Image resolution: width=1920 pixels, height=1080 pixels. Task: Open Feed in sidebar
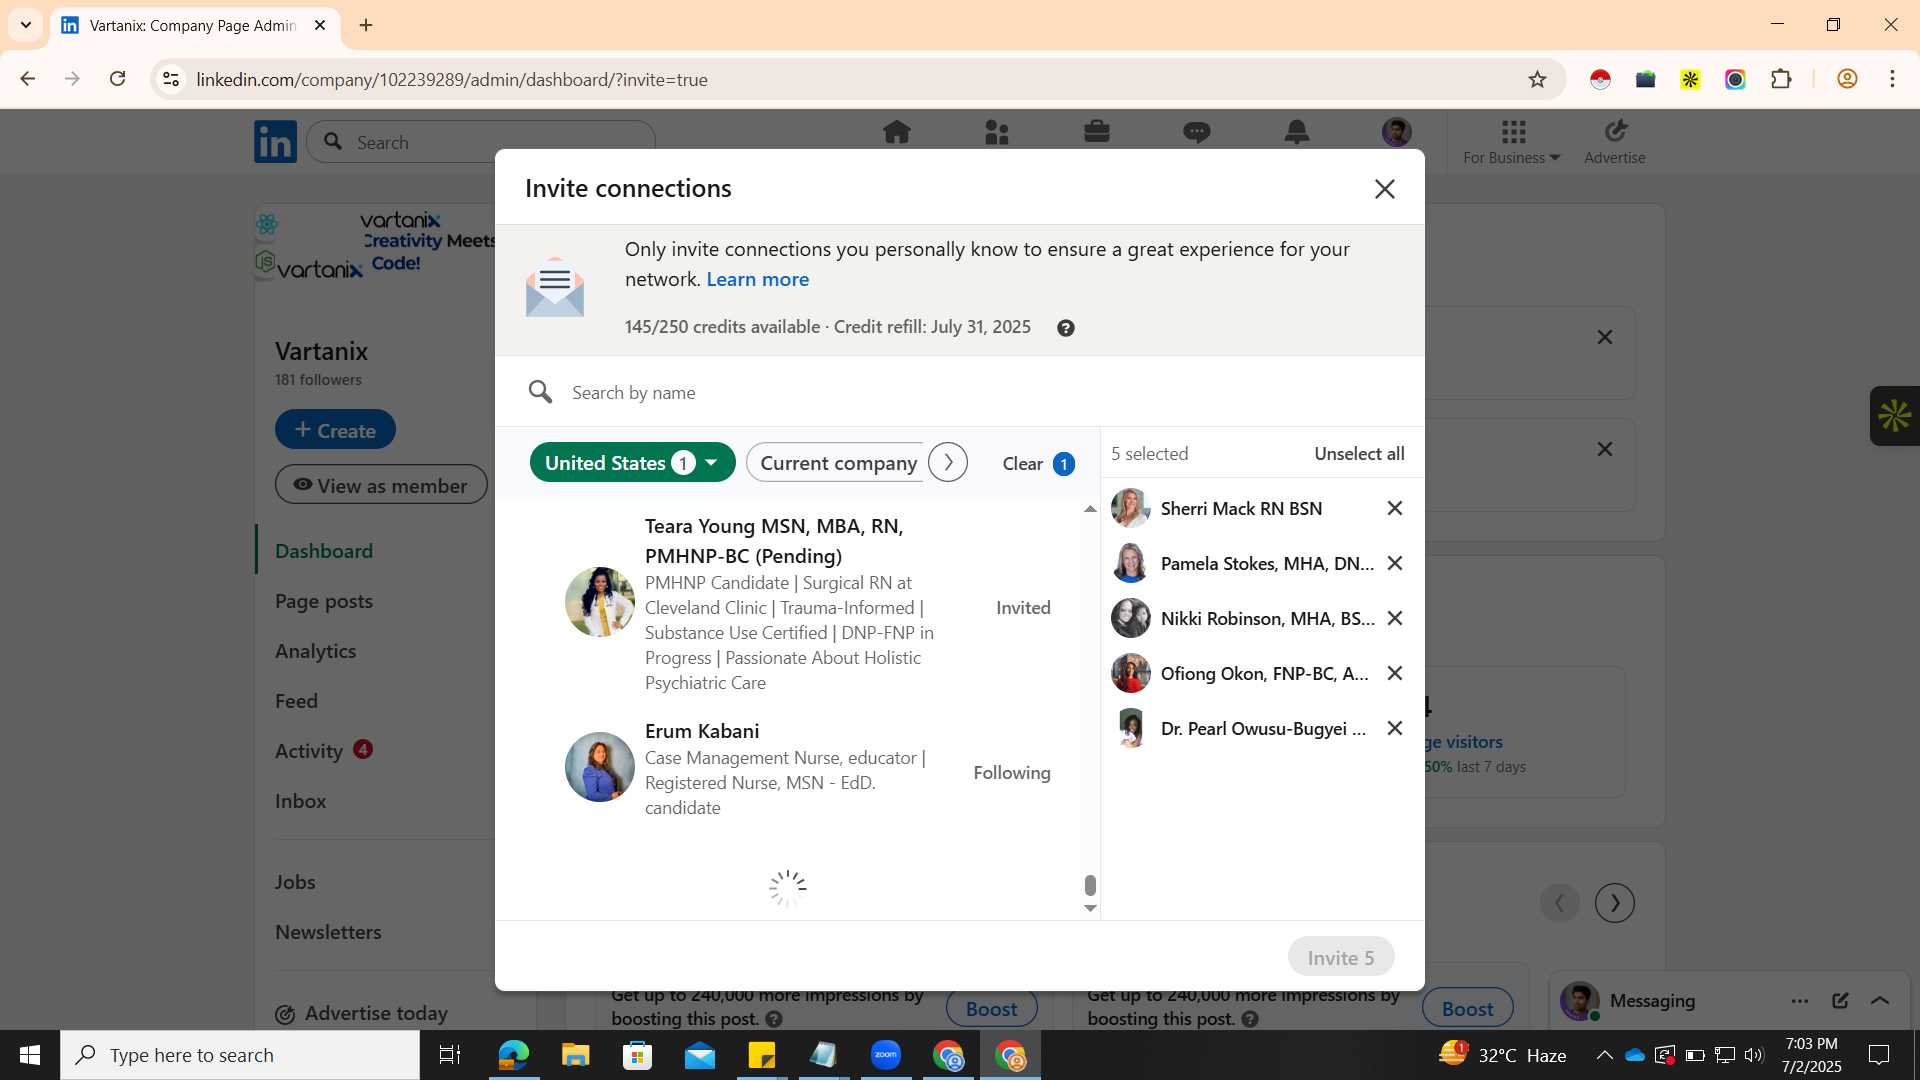(x=296, y=701)
